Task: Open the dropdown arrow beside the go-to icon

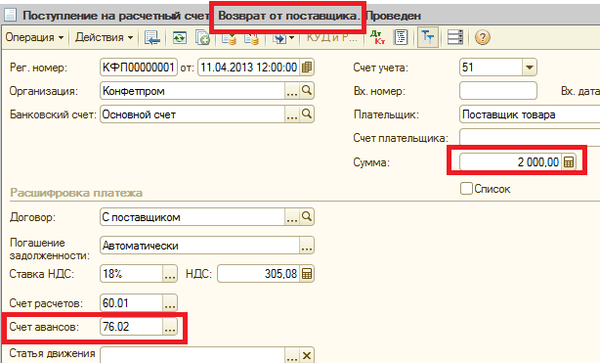Action: [x=292, y=37]
